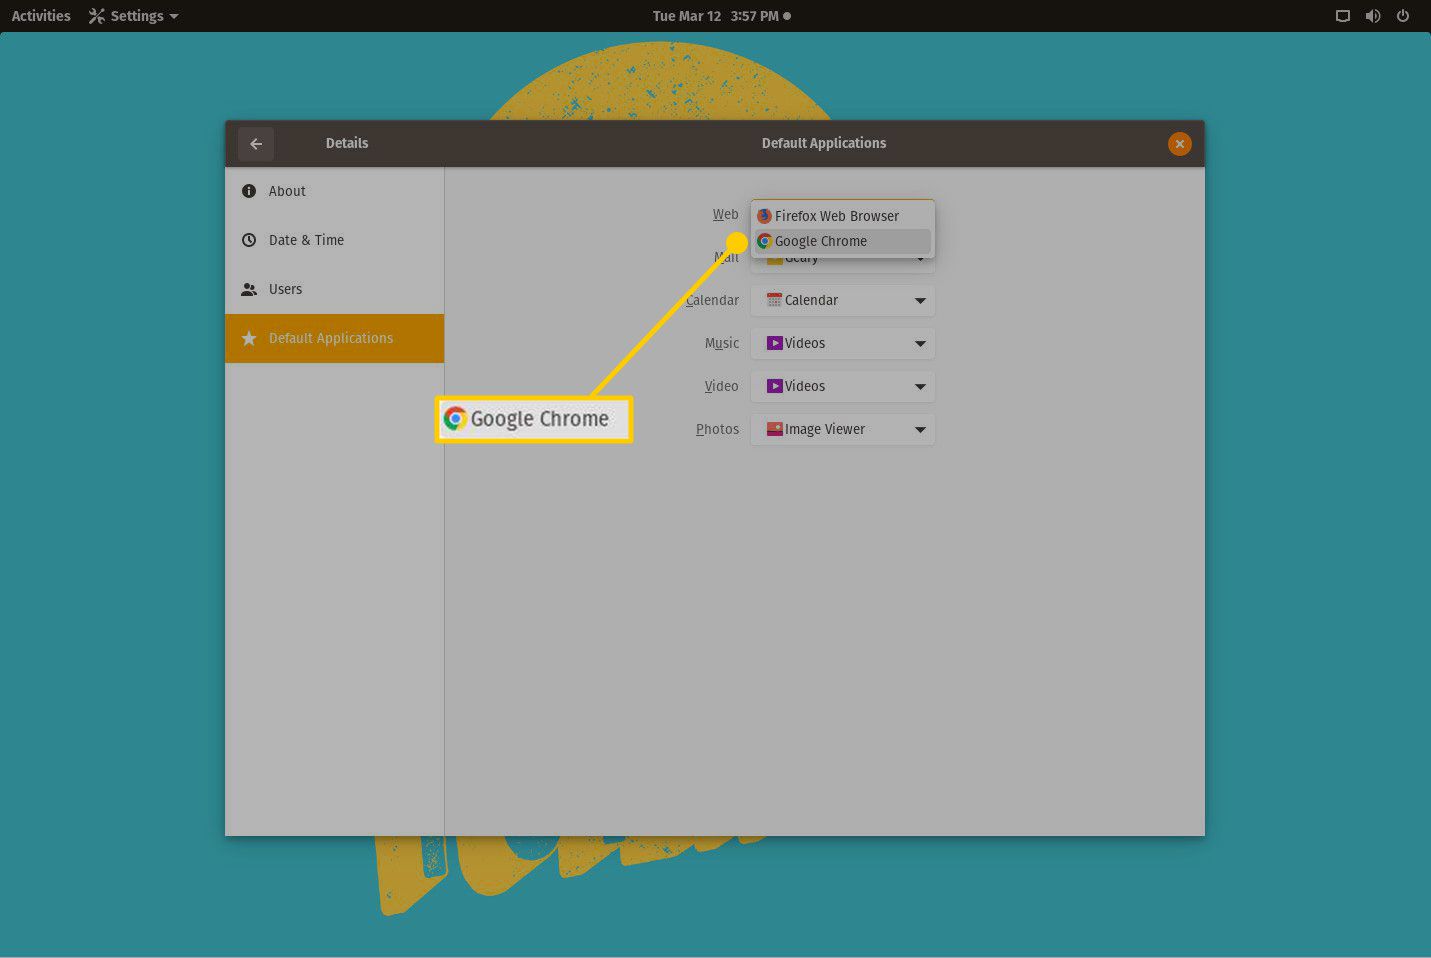Click the clock icon beside Date & Time
The image size is (1431, 958).
249,240
